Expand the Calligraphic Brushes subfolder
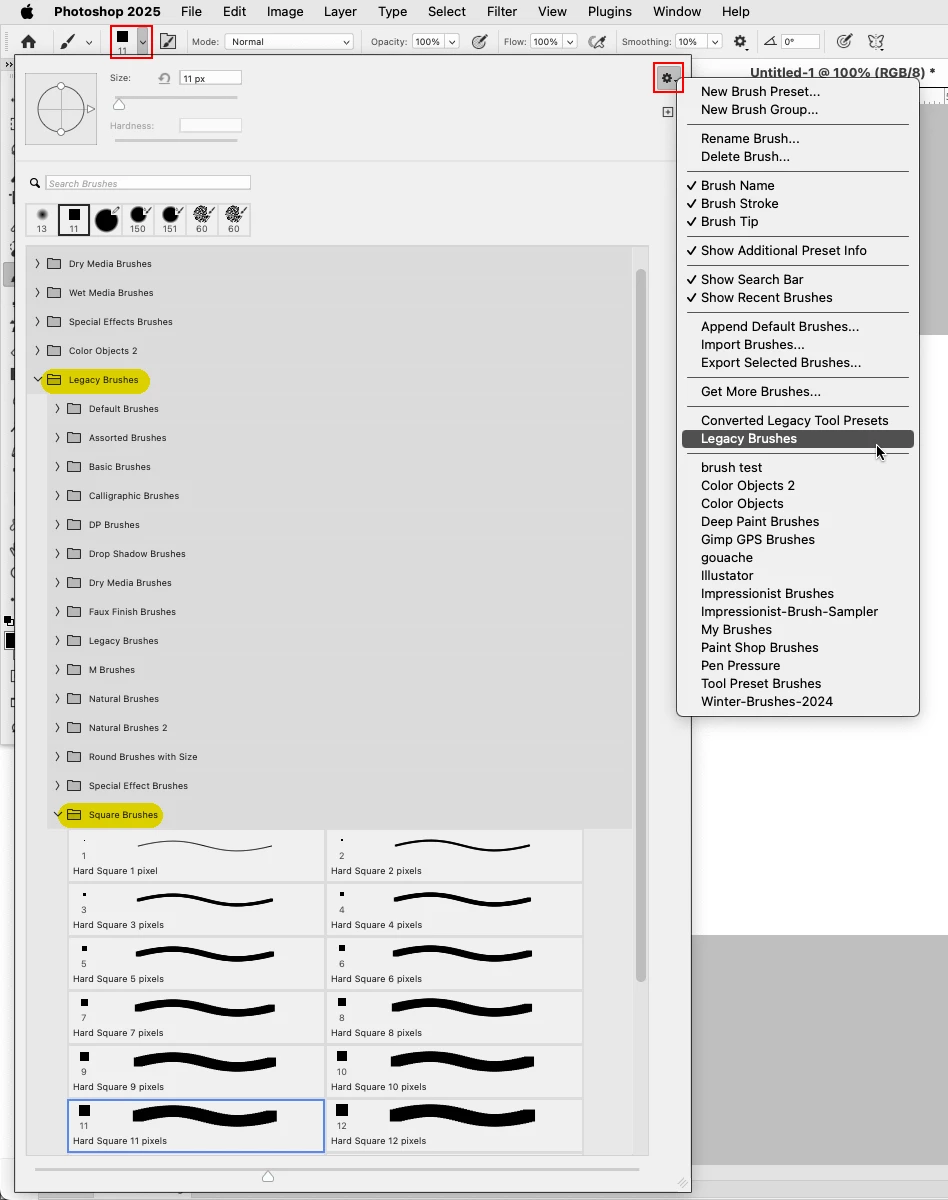The image size is (948, 1200). (58, 496)
